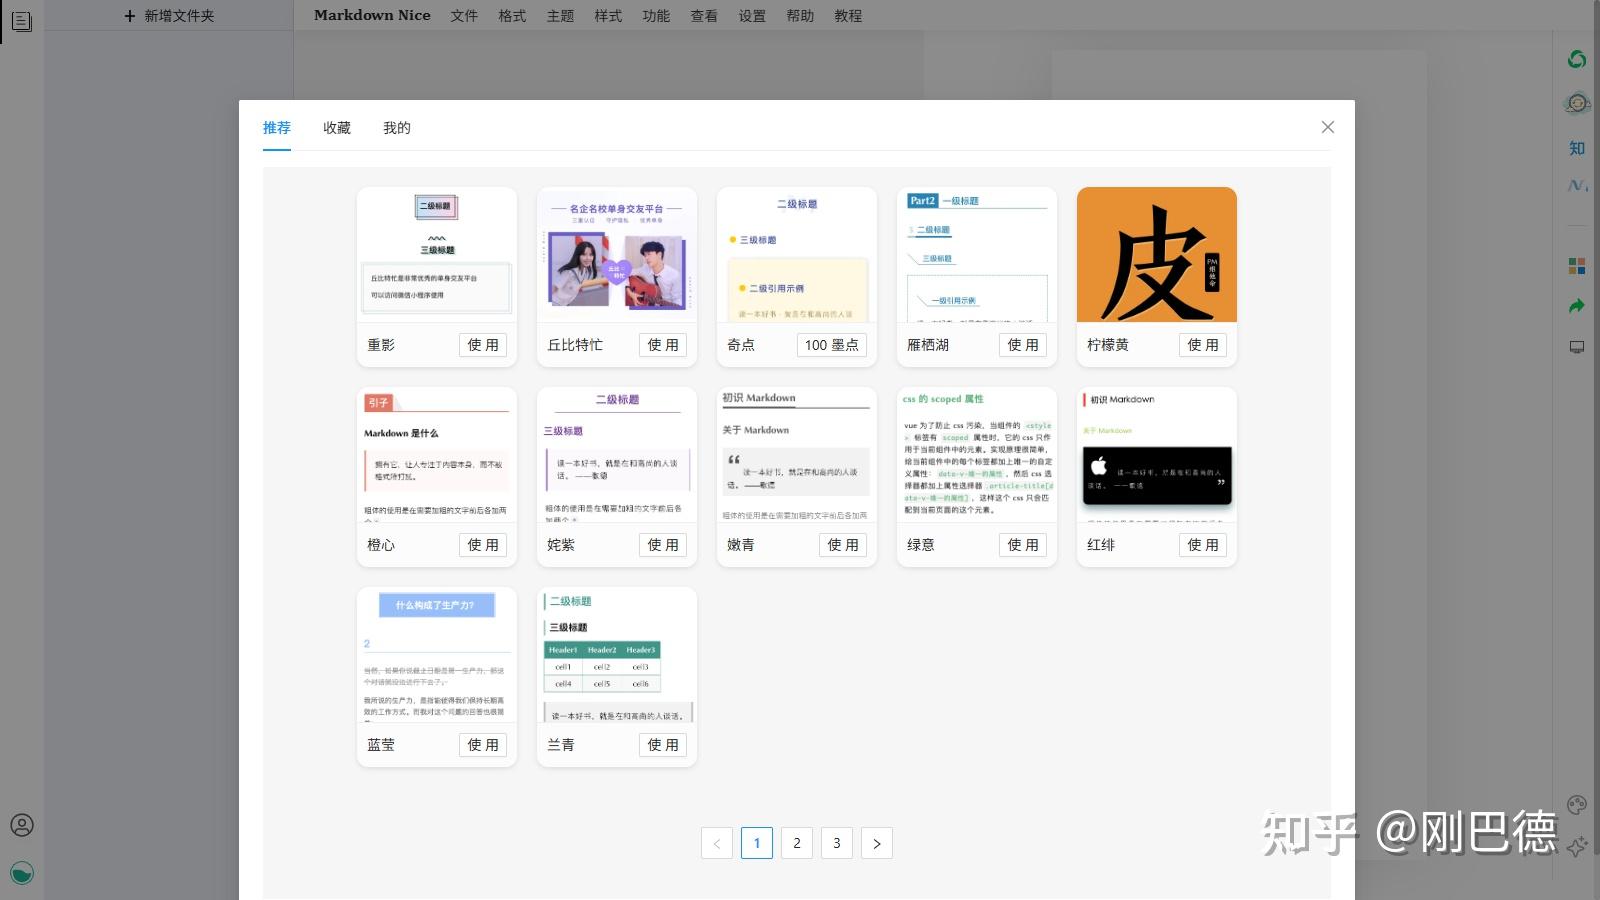Apply the 嫩青 theme with 使用 button
1600x900 pixels.
pyautogui.click(x=843, y=545)
